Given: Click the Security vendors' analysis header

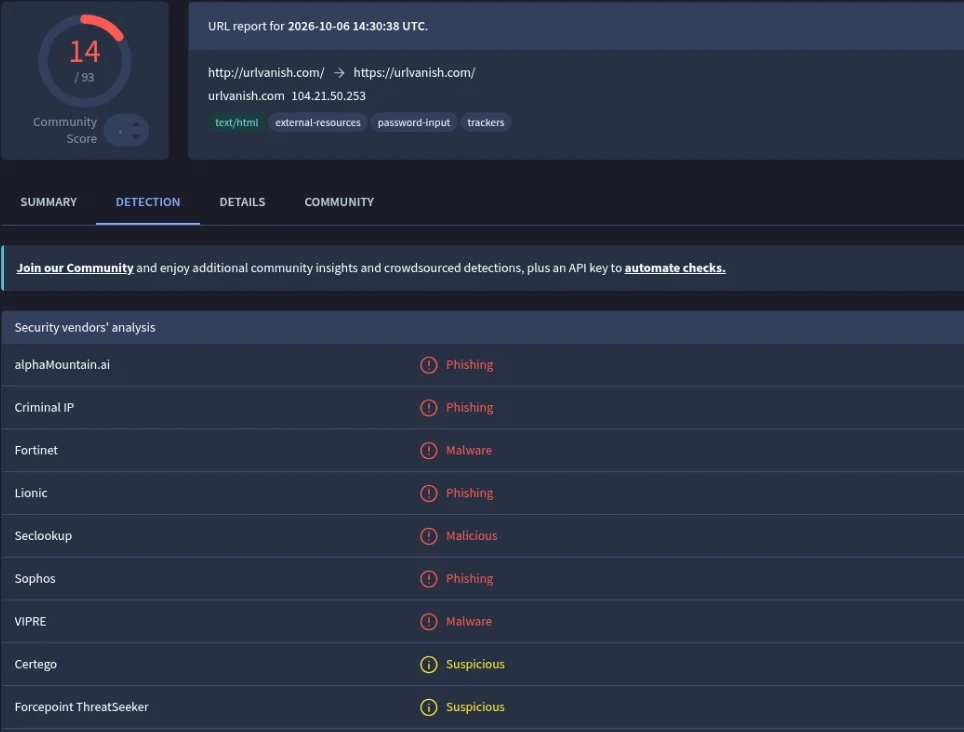Looking at the screenshot, I should coord(85,328).
